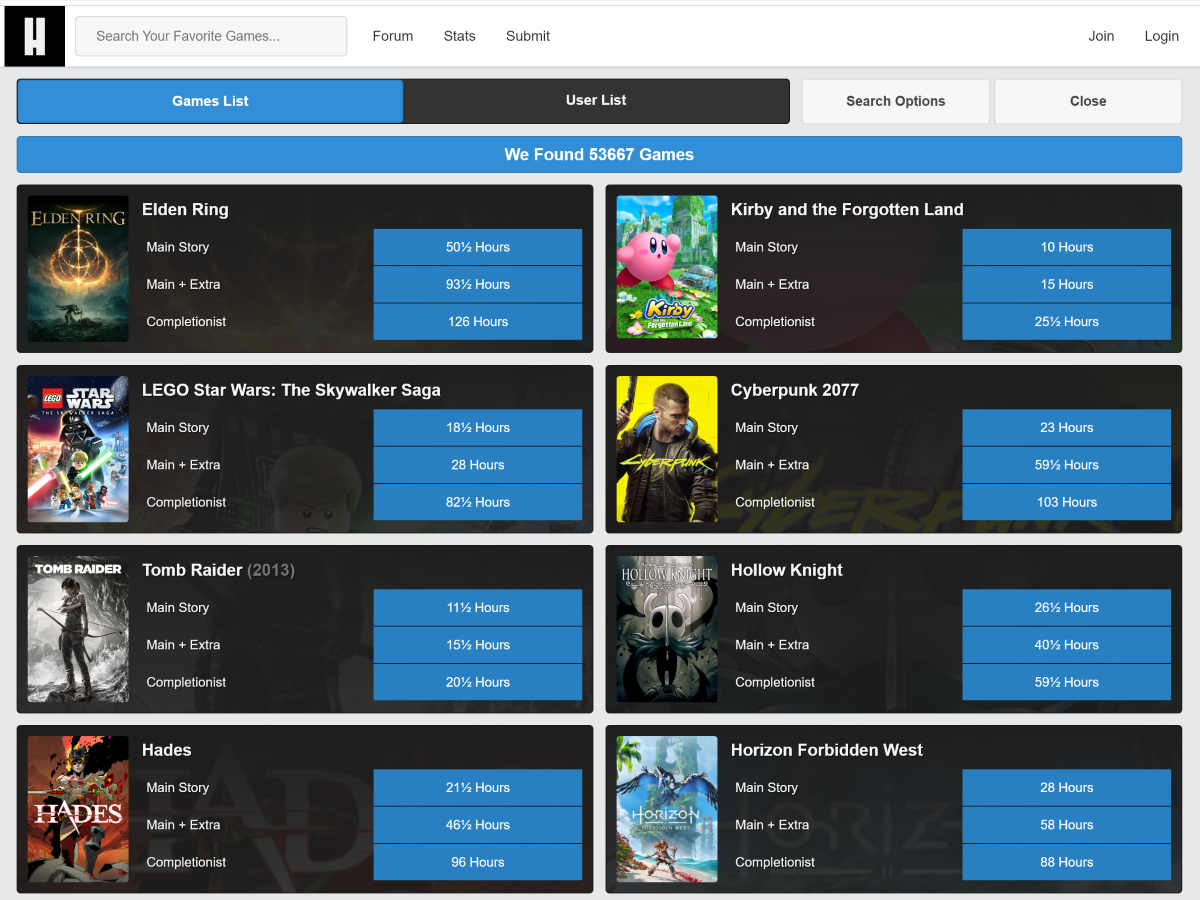
Task: Switch to the Games List tab
Action: [x=210, y=101]
